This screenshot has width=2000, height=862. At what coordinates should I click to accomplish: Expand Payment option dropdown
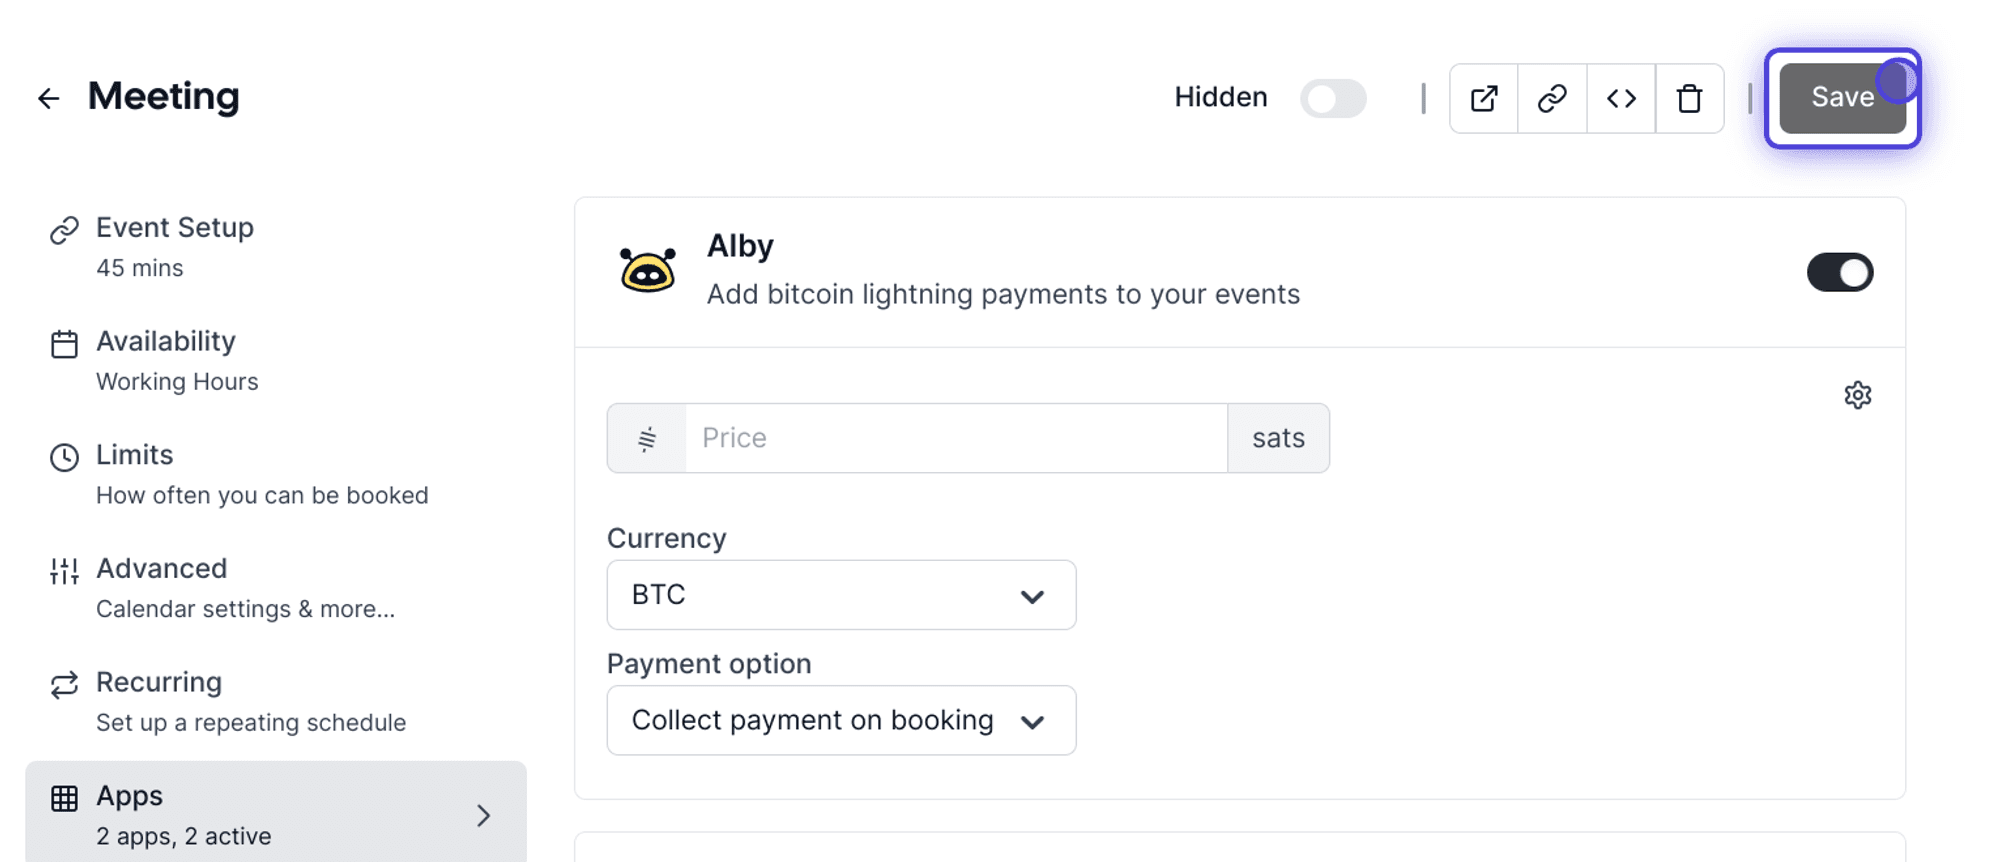click(841, 720)
